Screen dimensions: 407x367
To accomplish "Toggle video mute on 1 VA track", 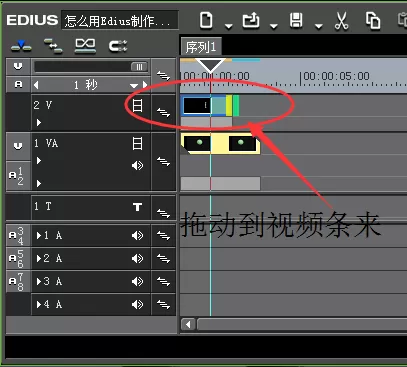I will tap(137, 144).
